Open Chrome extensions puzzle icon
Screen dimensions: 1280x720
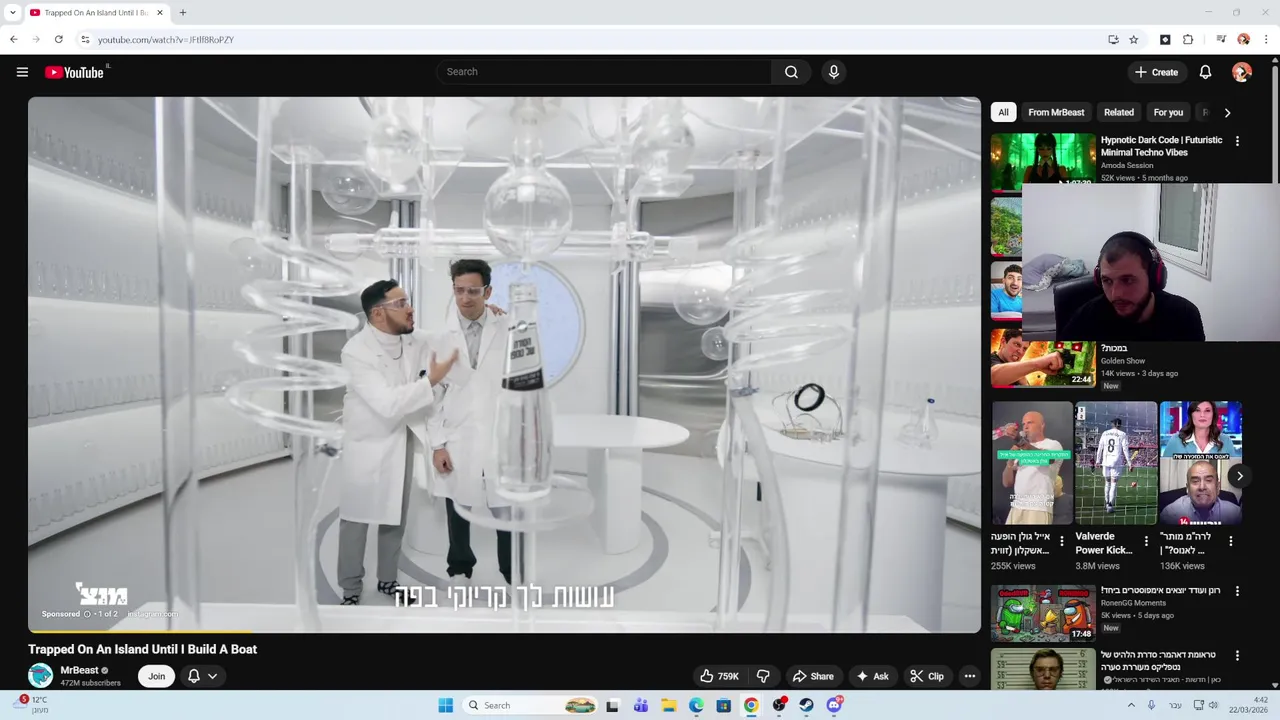click(x=1188, y=40)
